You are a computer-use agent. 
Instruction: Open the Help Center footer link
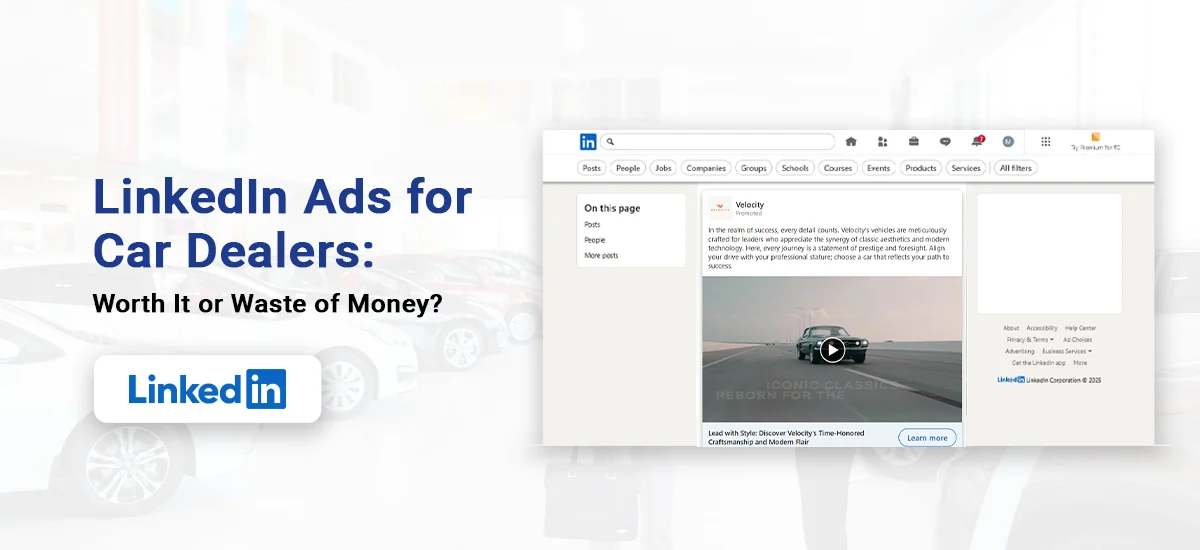pos(1080,328)
